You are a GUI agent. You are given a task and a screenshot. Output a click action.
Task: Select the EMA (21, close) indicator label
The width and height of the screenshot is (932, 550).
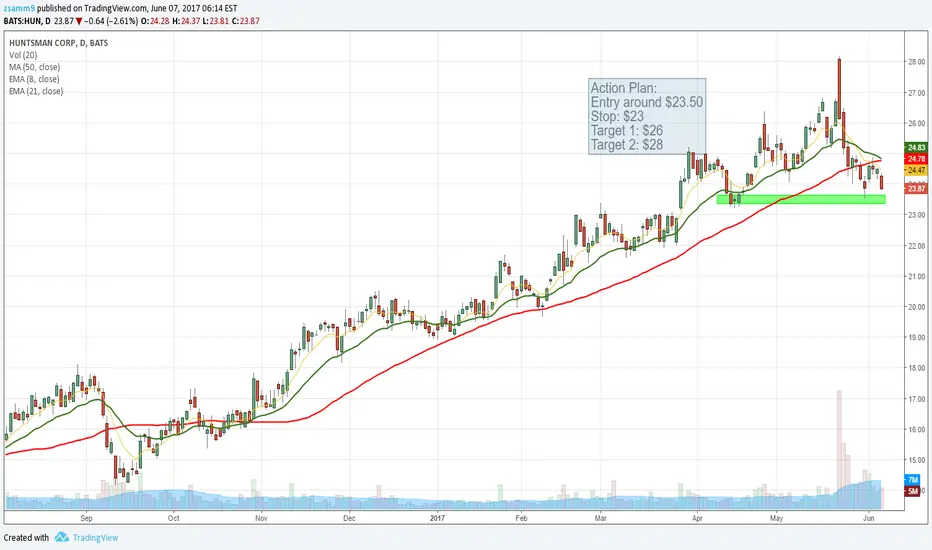(36, 91)
